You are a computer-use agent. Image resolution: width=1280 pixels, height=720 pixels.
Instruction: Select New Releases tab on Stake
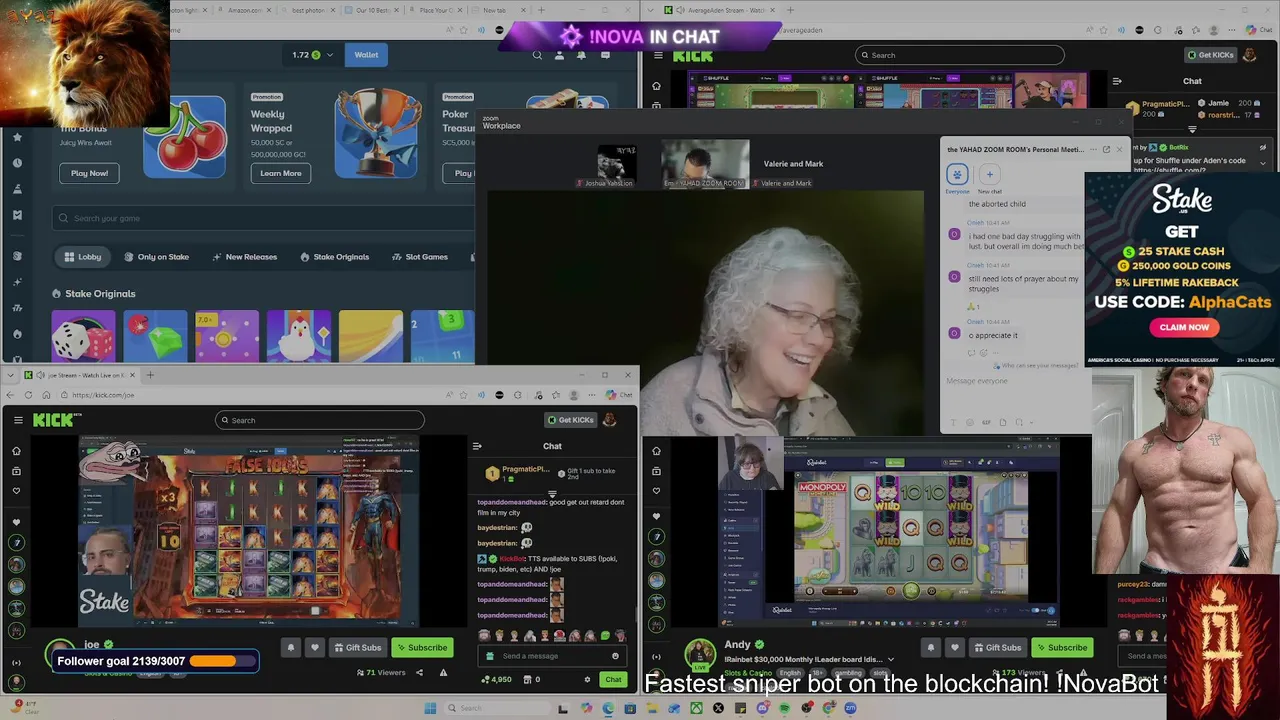point(245,257)
